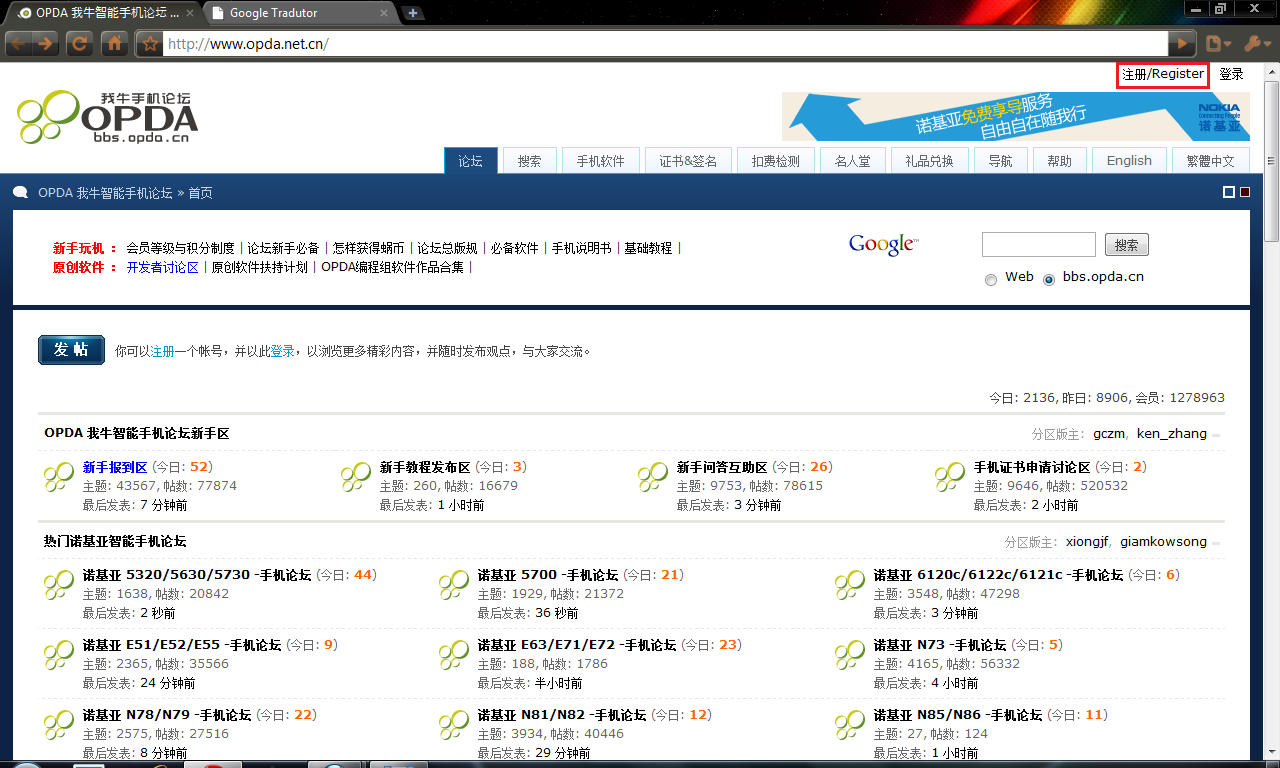Click the icon beside 诺基亚 N78/N79 forum

[59, 725]
